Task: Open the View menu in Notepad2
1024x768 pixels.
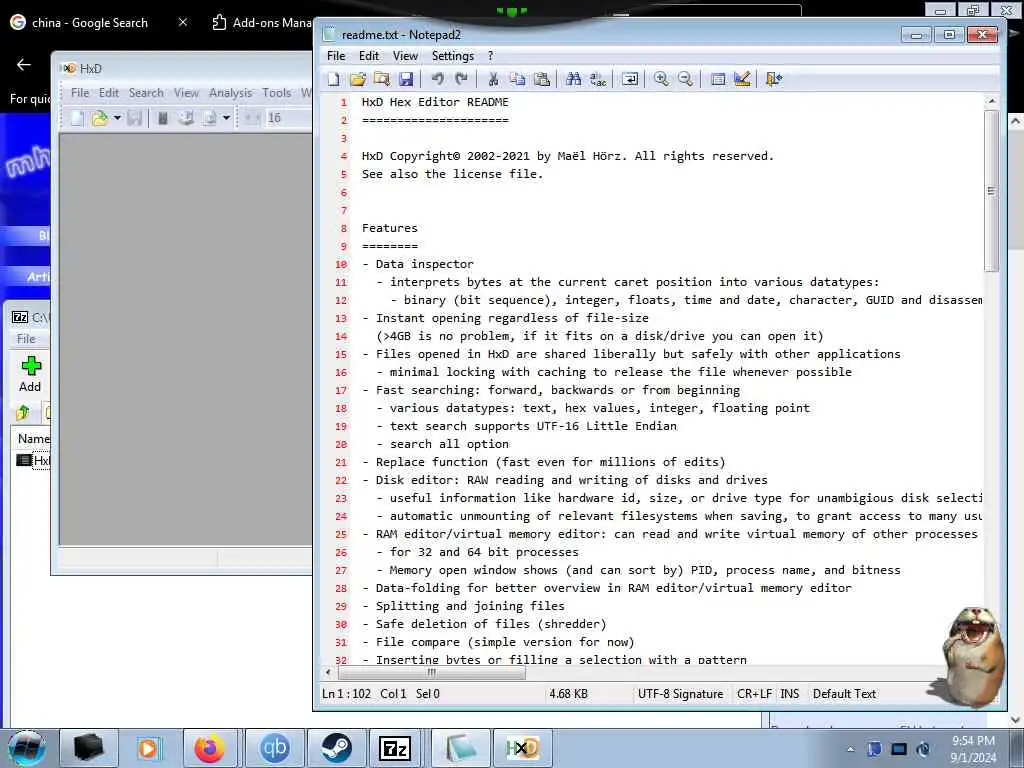Action: coord(405,56)
